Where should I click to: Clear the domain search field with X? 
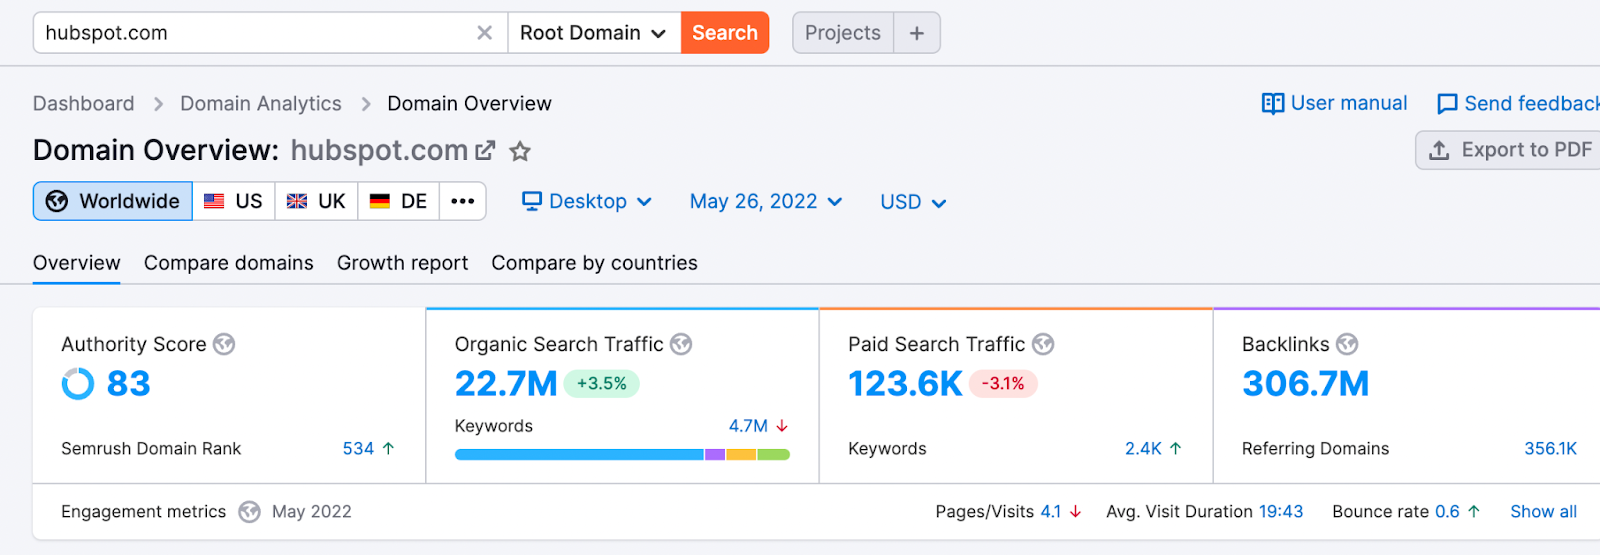pyautogui.click(x=484, y=33)
